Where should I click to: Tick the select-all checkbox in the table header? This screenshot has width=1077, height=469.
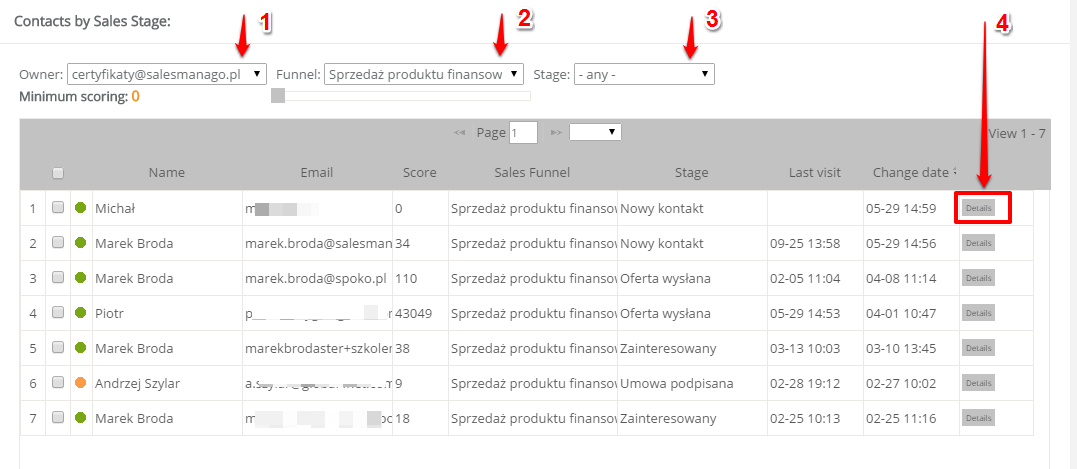pos(58,173)
